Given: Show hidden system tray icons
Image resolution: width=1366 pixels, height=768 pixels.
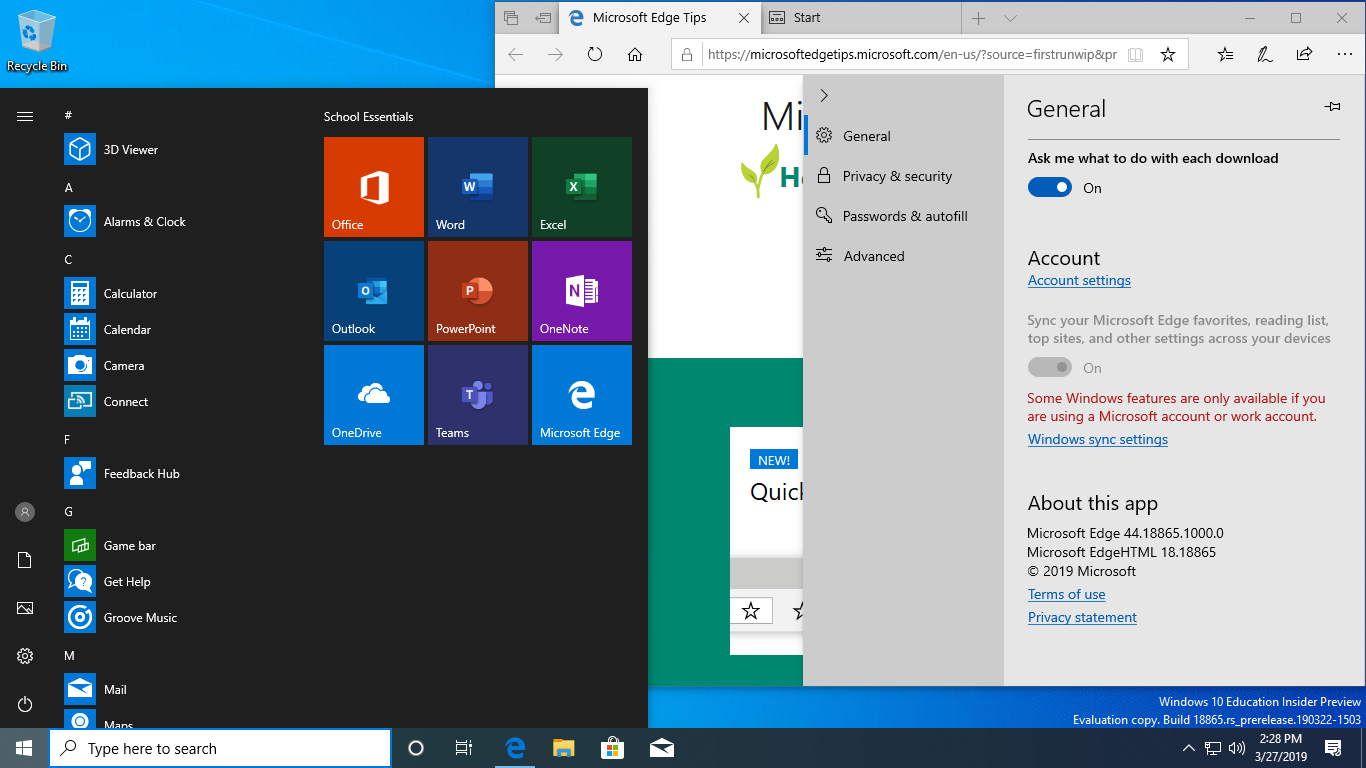Looking at the screenshot, I should [1189, 748].
